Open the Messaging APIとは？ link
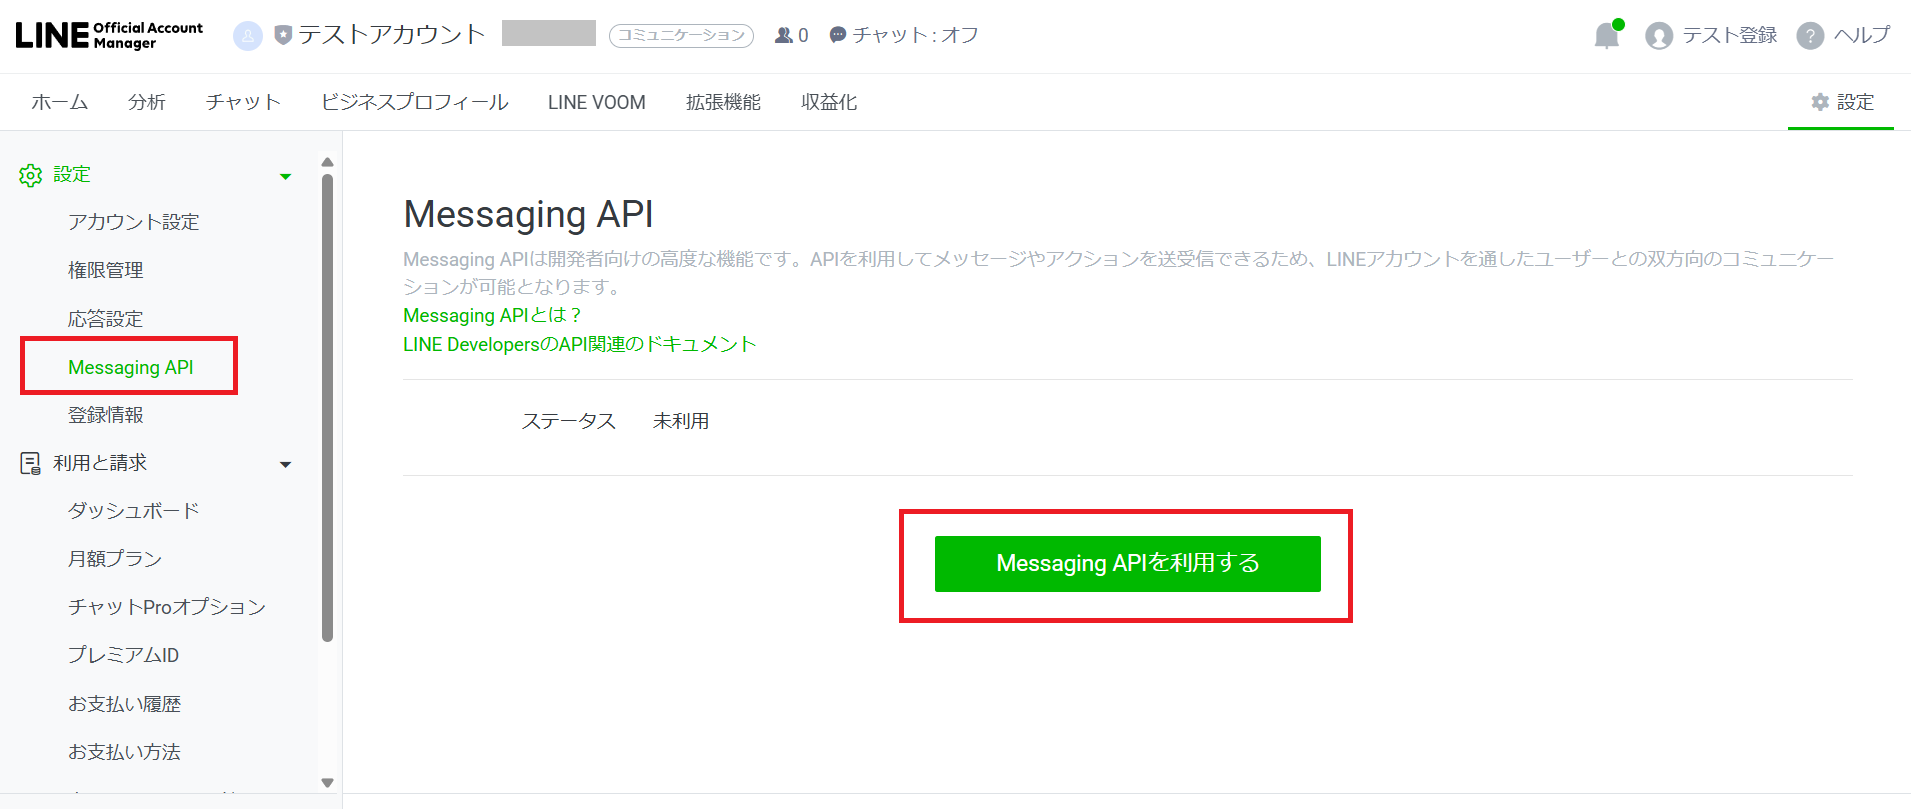The image size is (1911, 809). click(x=492, y=315)
